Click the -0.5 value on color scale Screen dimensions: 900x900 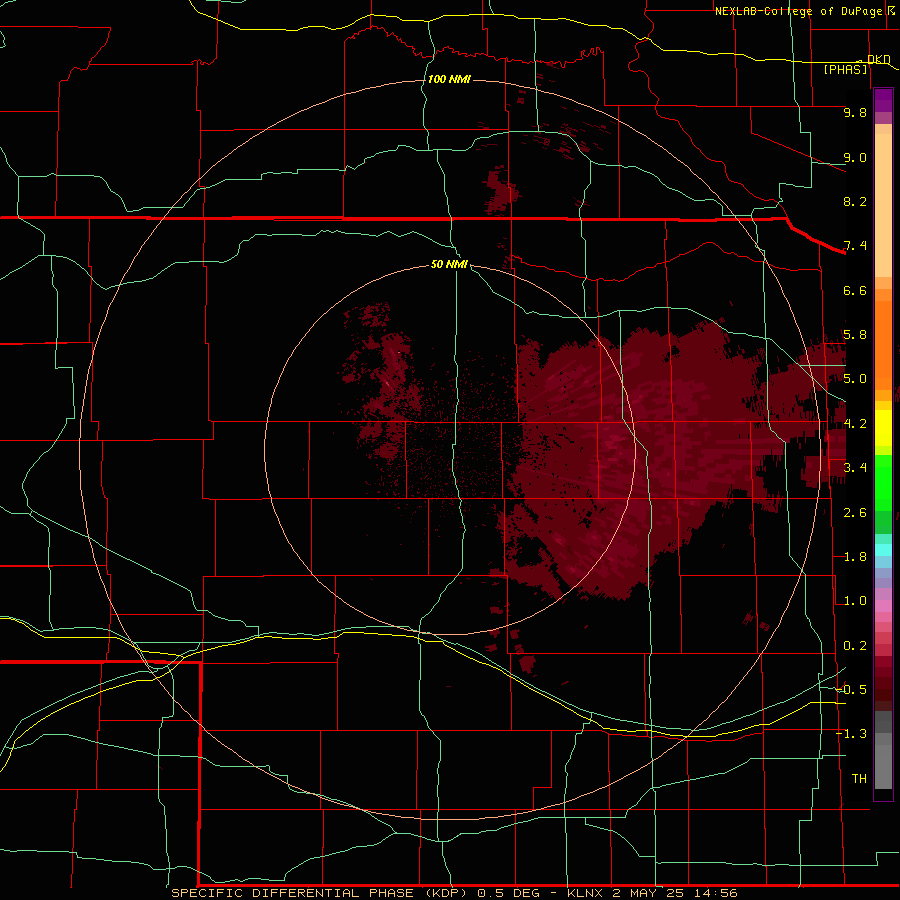click(x=851, y=689)
